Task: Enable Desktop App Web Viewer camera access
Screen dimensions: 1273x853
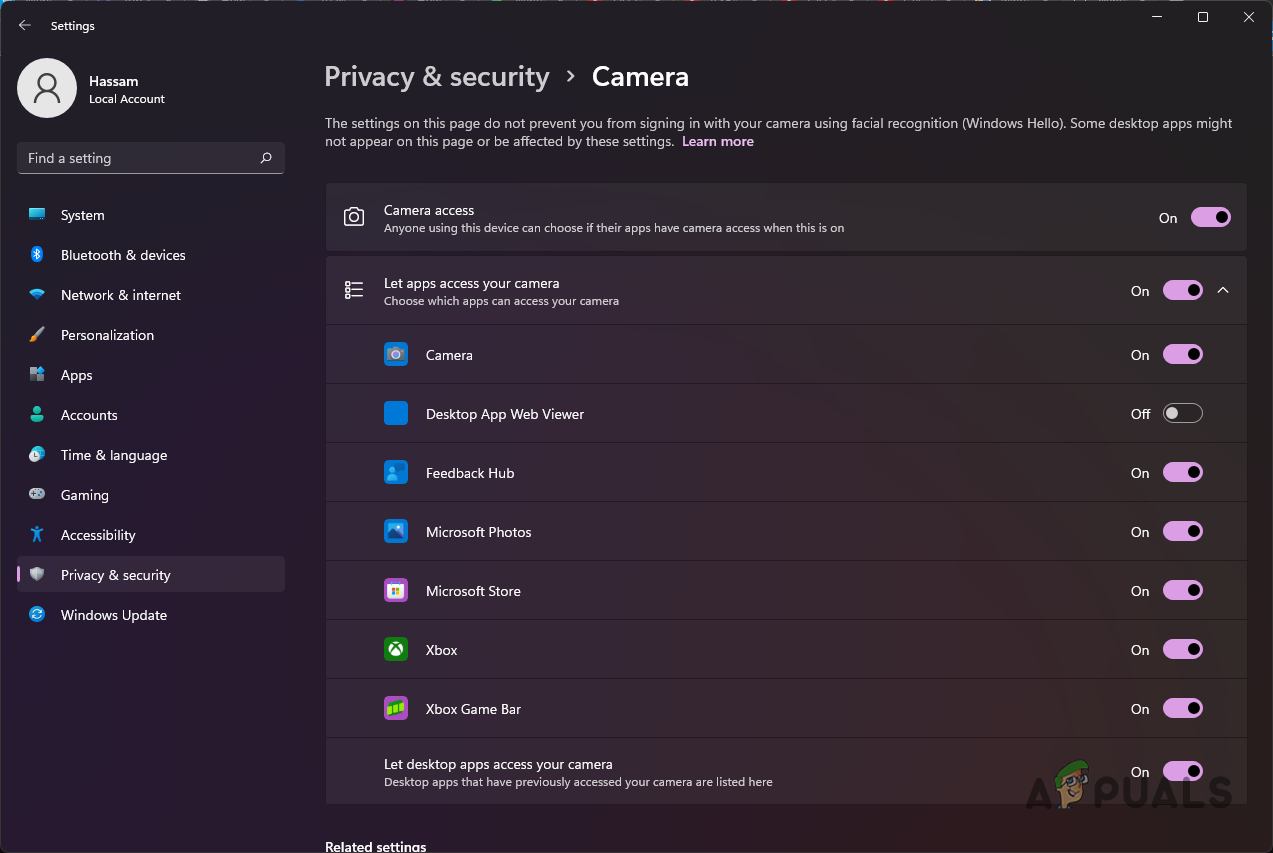Action: click(1182, 412)
